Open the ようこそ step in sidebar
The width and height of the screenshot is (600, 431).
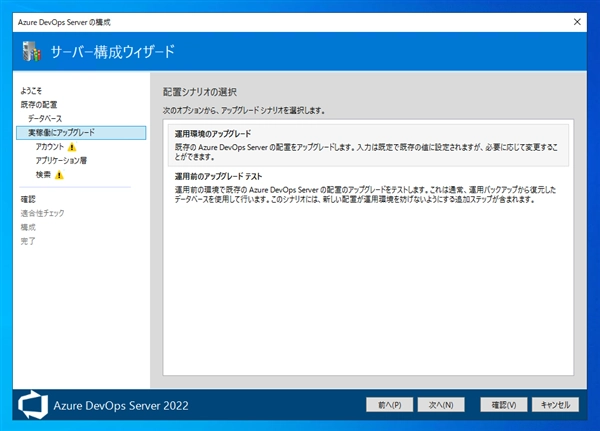31,91
